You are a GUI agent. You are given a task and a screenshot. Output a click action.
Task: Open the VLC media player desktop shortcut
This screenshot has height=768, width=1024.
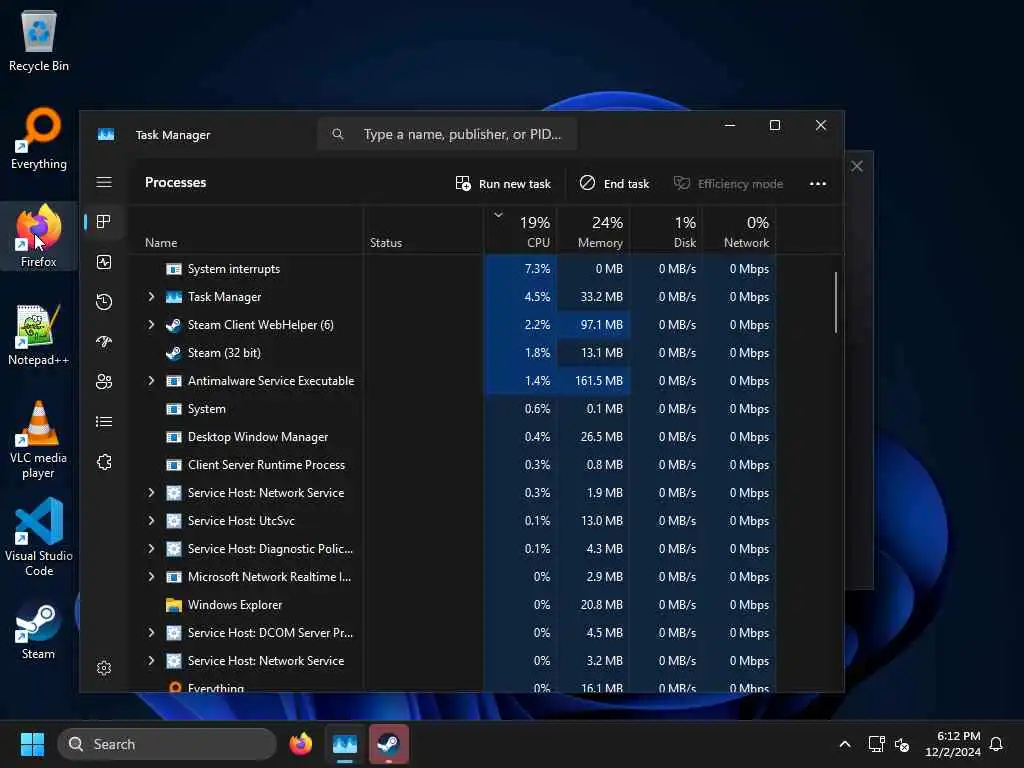pos(39,440)
